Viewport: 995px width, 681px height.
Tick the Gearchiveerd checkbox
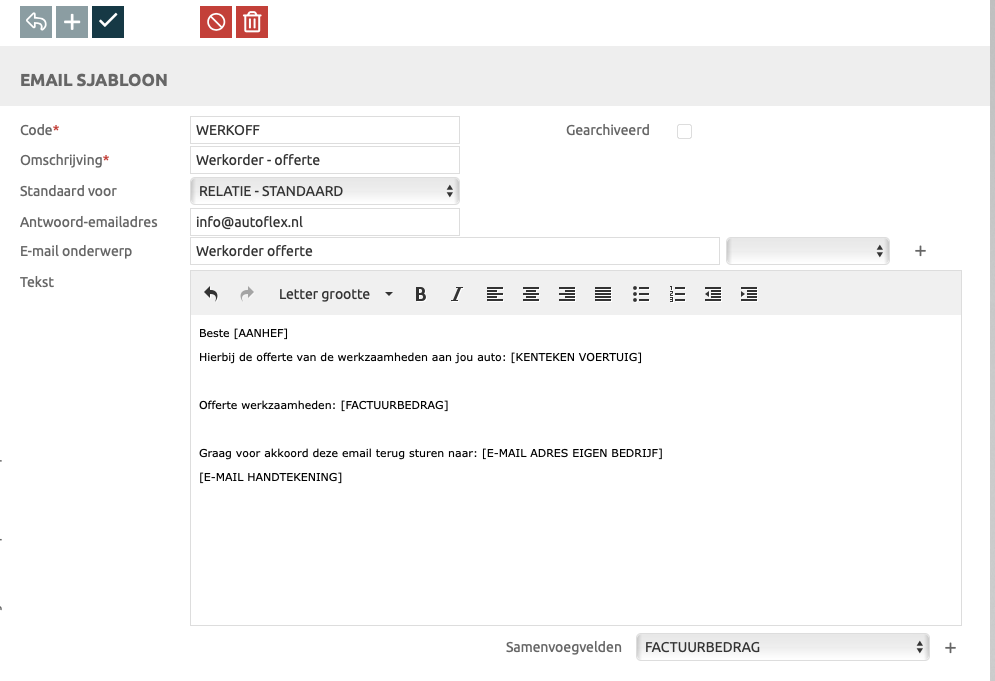684,131
